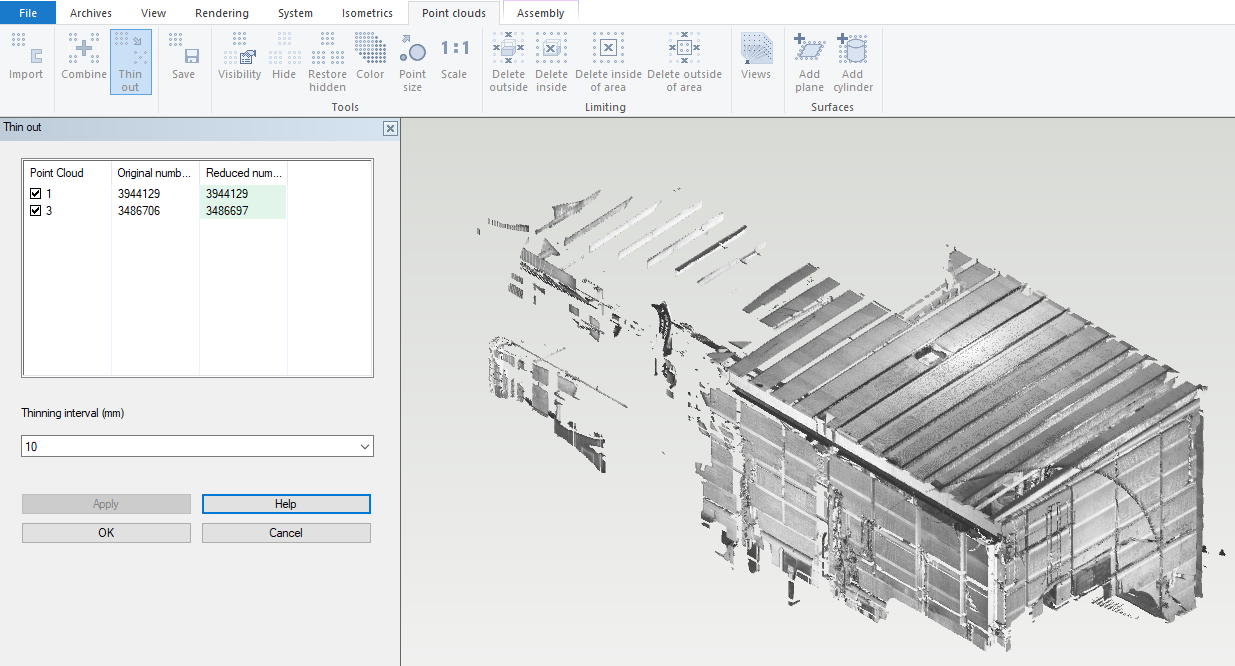
Task: Open the File menu
Action: pyautogui.click(x=28, y=13)
